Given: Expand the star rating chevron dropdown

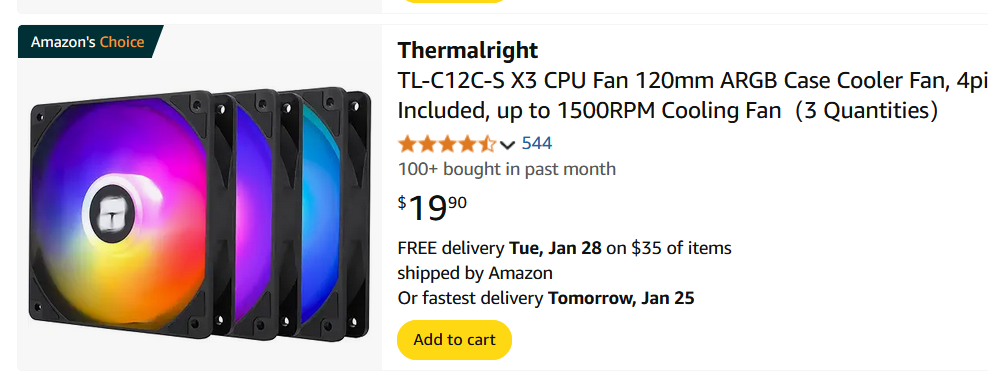Looking at the screenshot, I should [507, 145].
